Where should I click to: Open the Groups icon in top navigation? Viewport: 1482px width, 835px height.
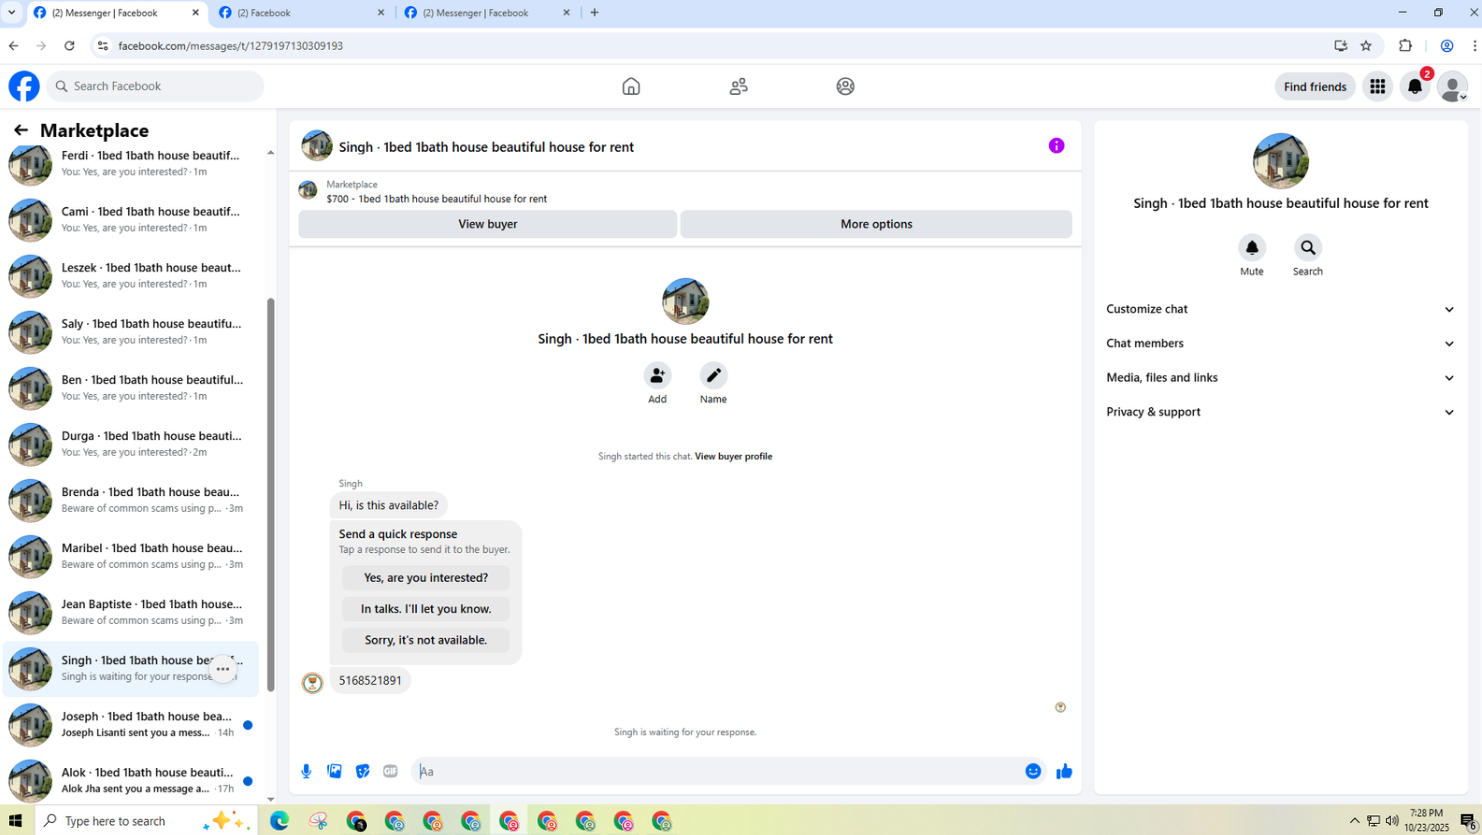(846, 86)
